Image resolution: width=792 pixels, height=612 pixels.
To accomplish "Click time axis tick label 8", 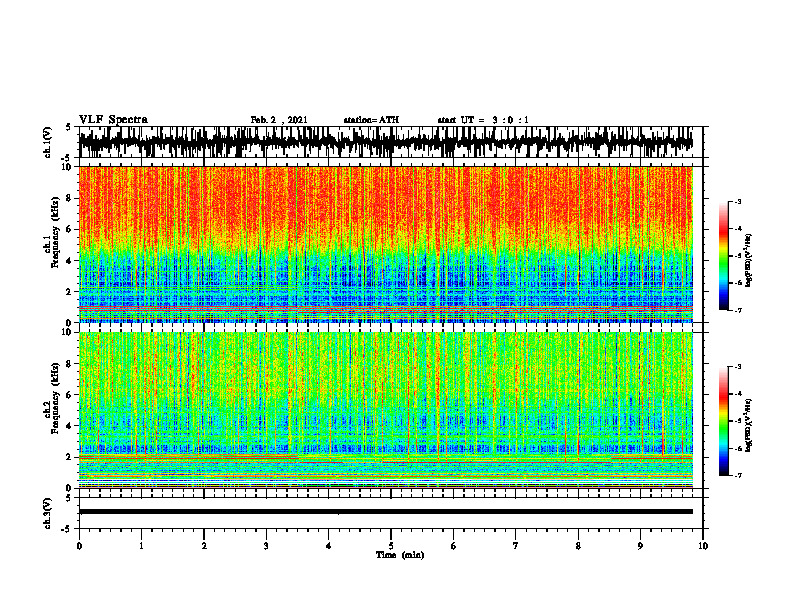I will tap(578, 546).
